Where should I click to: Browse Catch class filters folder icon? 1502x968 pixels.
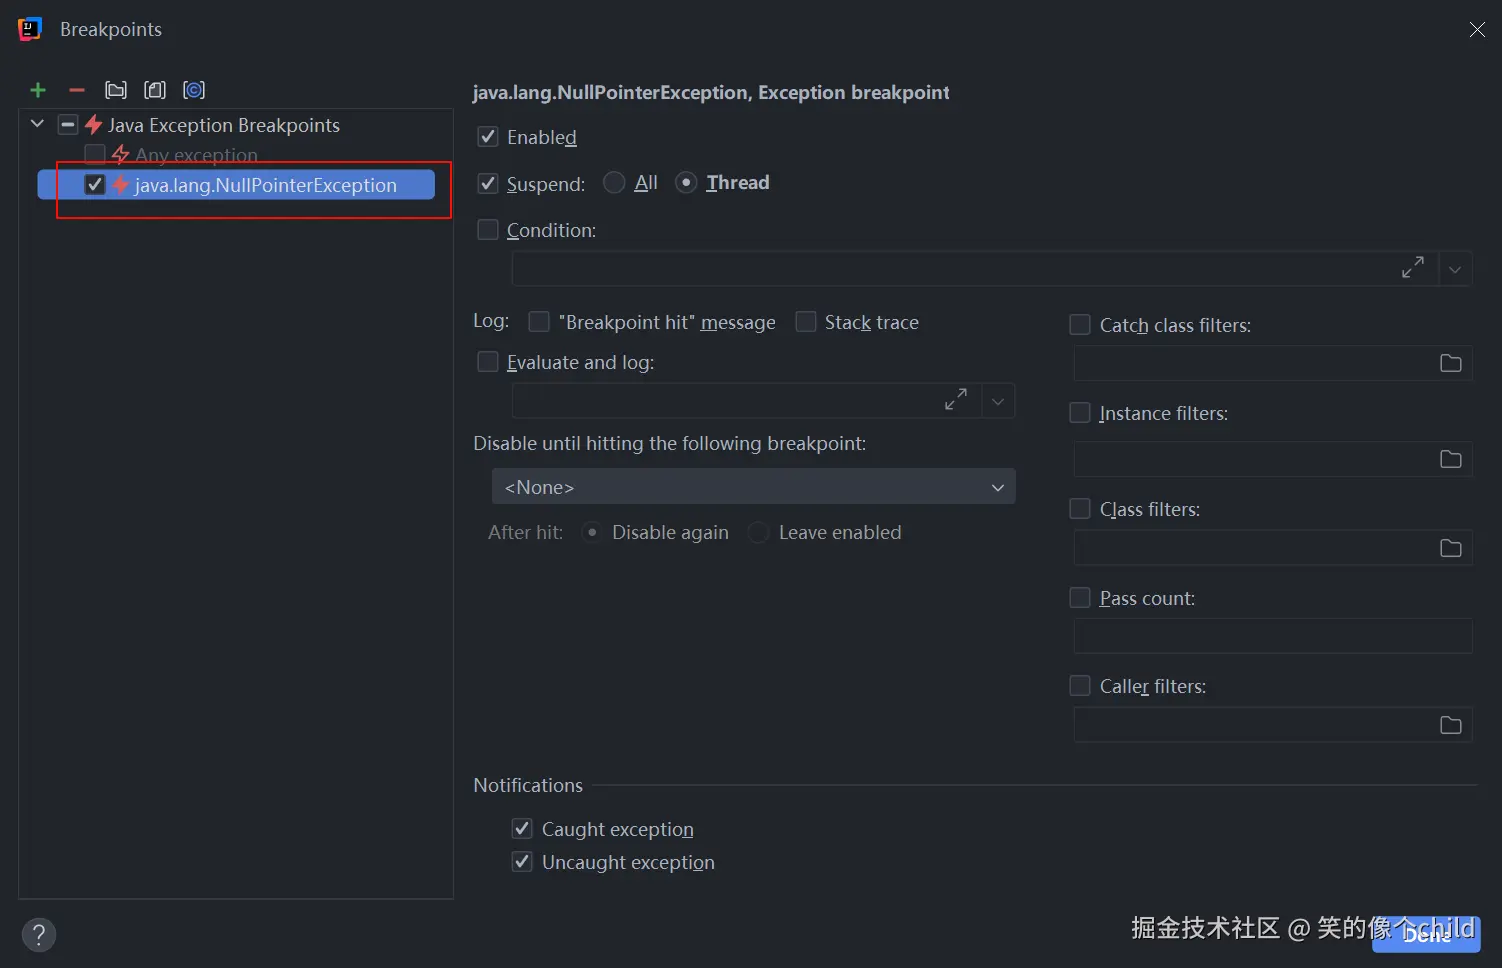(1451, 363)
